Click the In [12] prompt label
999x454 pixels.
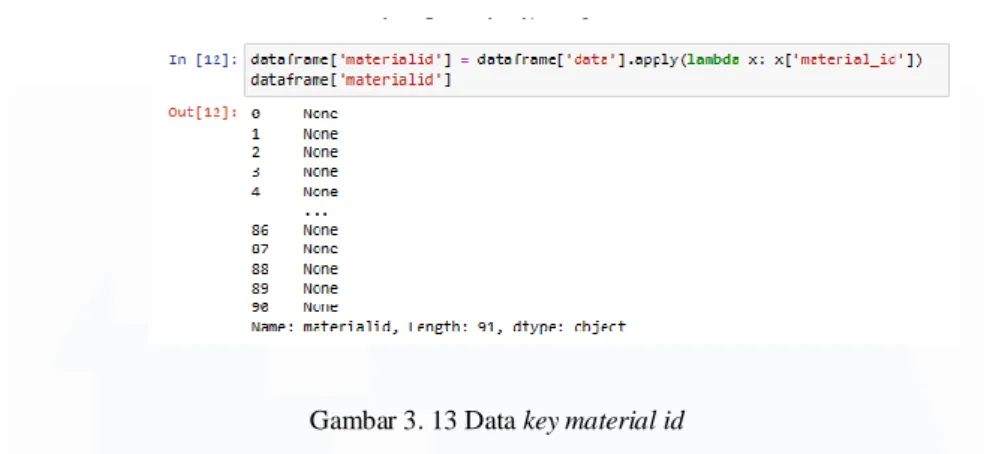point(203,60)
